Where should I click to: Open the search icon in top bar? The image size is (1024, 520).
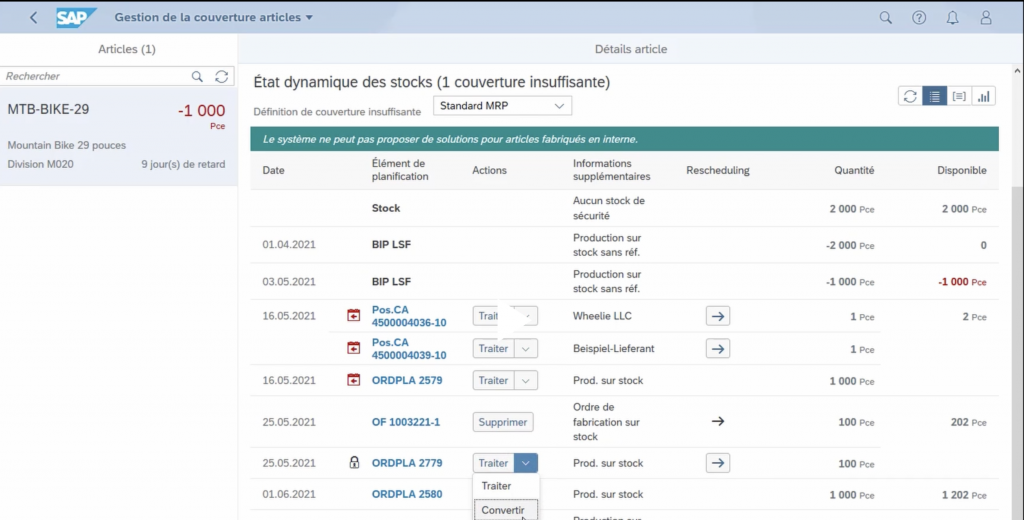[885, 18]
